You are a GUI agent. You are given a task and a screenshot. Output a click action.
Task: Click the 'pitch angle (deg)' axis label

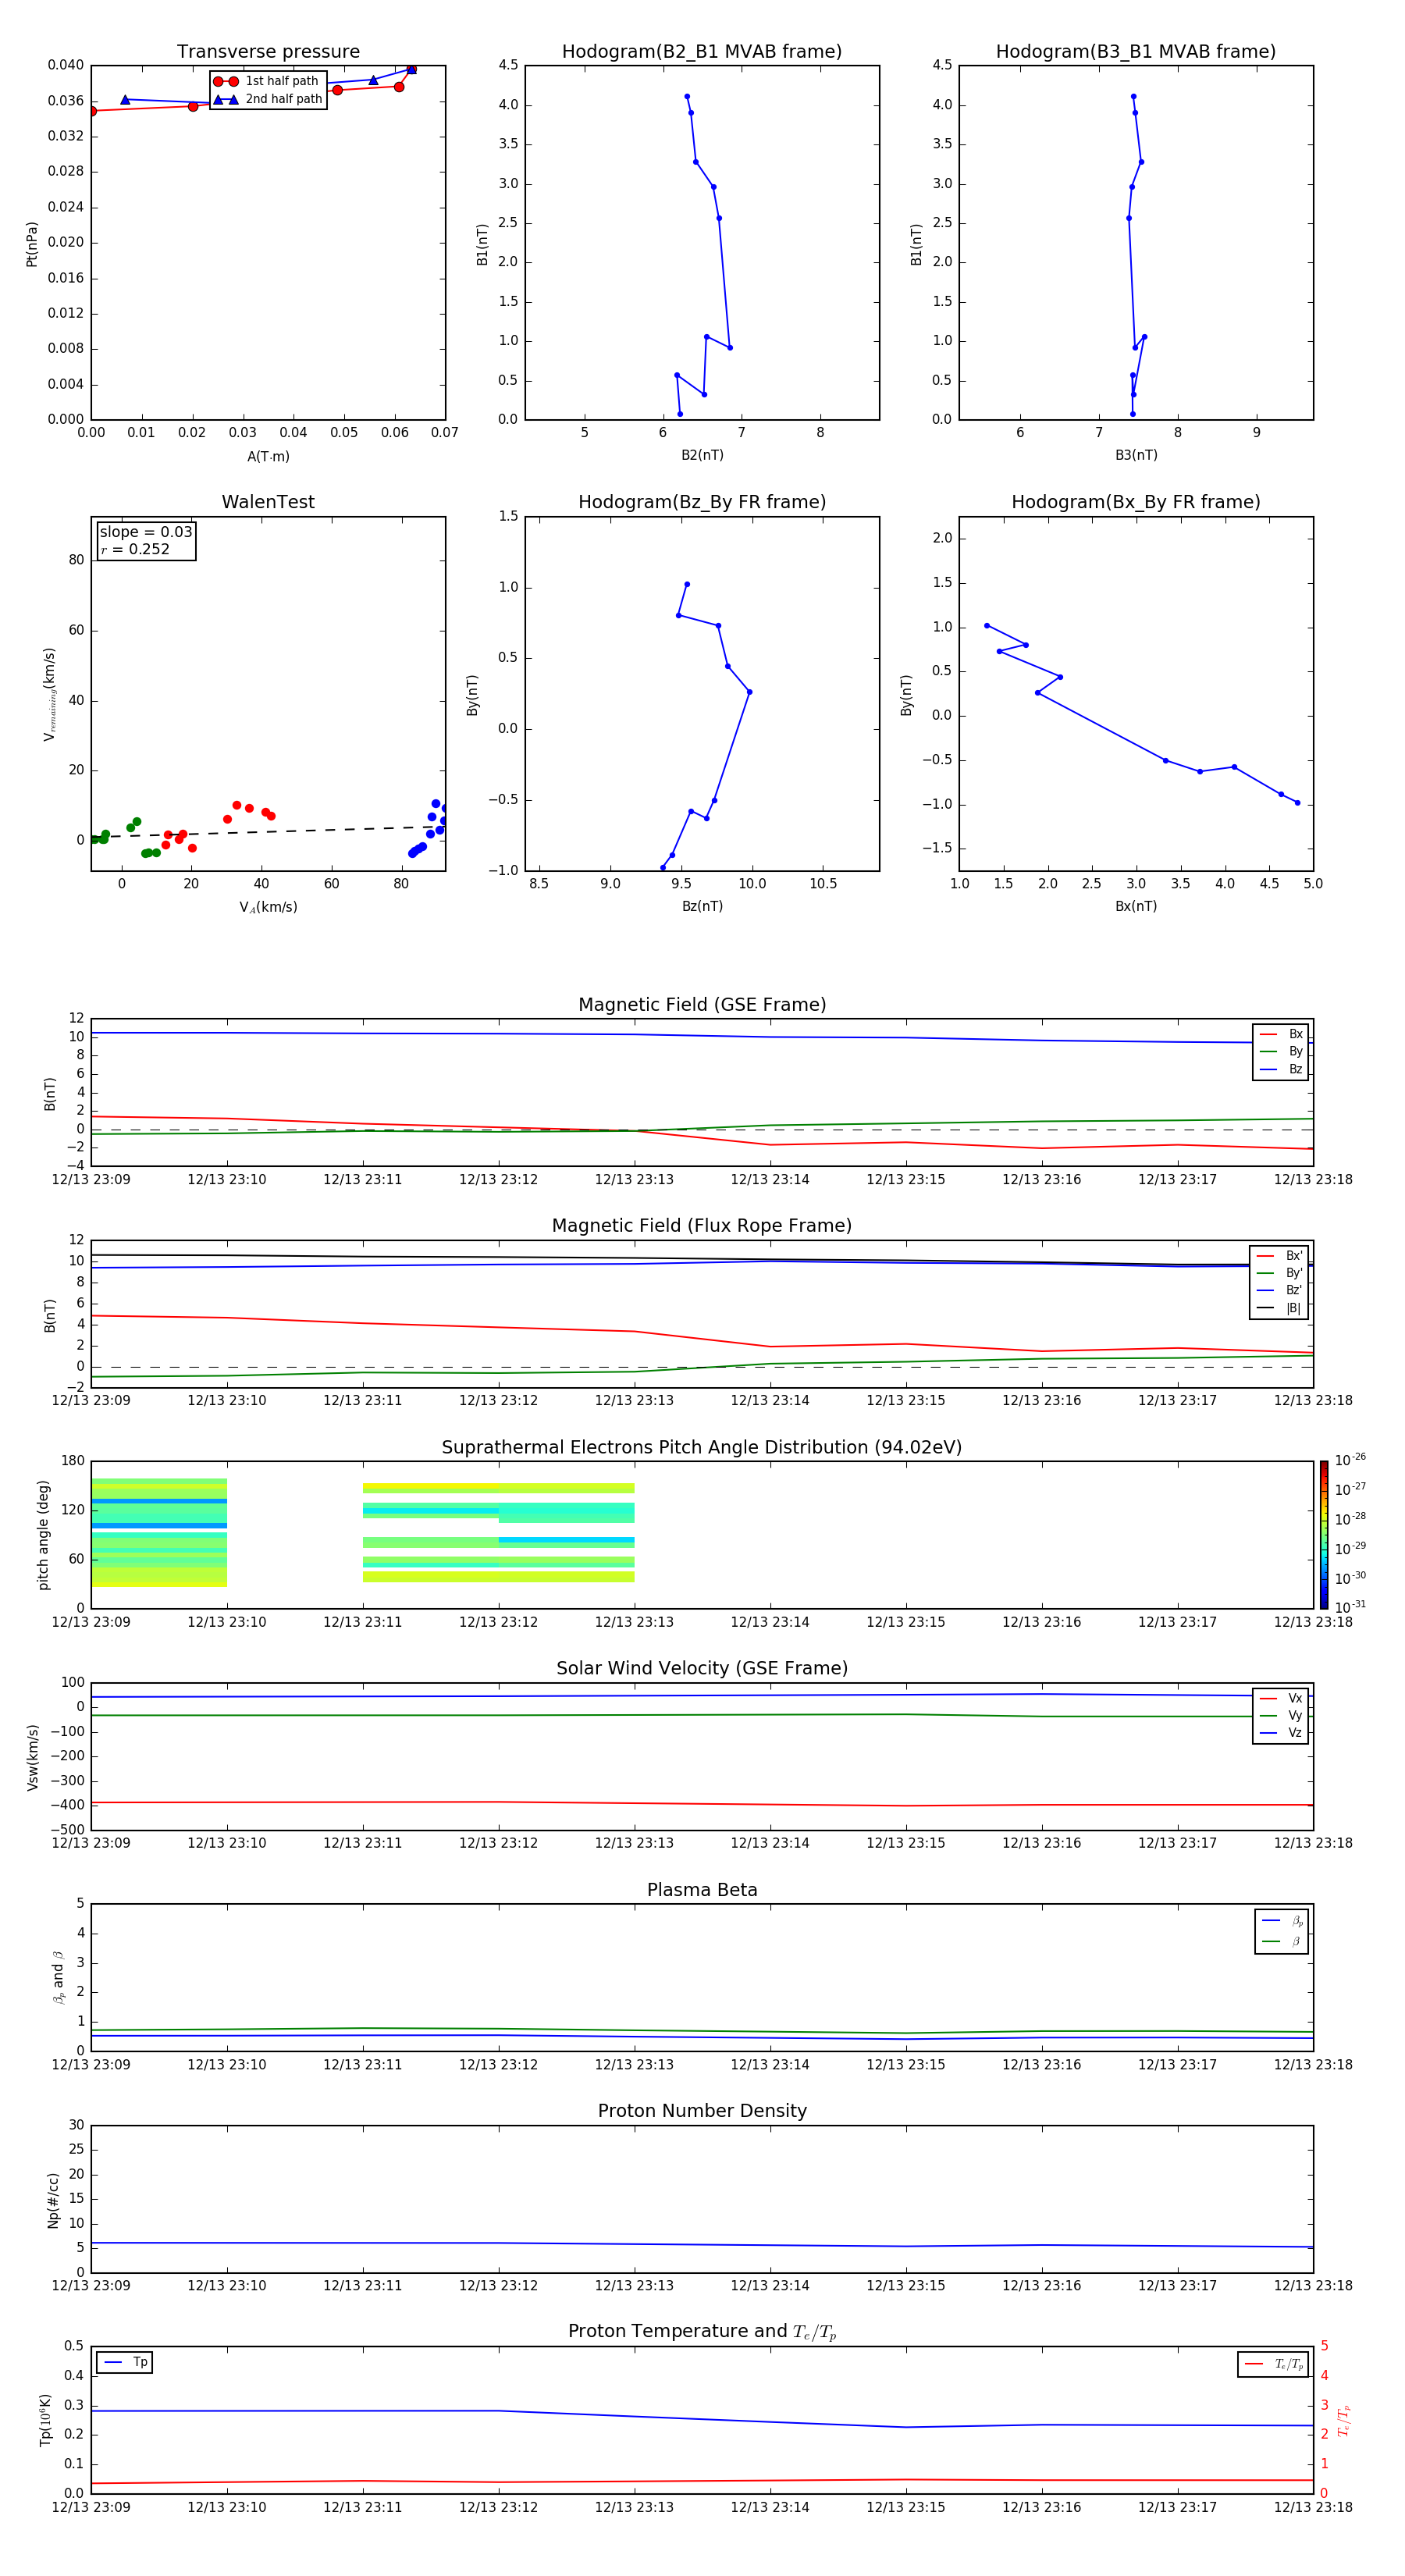[x=43, y=1535]
